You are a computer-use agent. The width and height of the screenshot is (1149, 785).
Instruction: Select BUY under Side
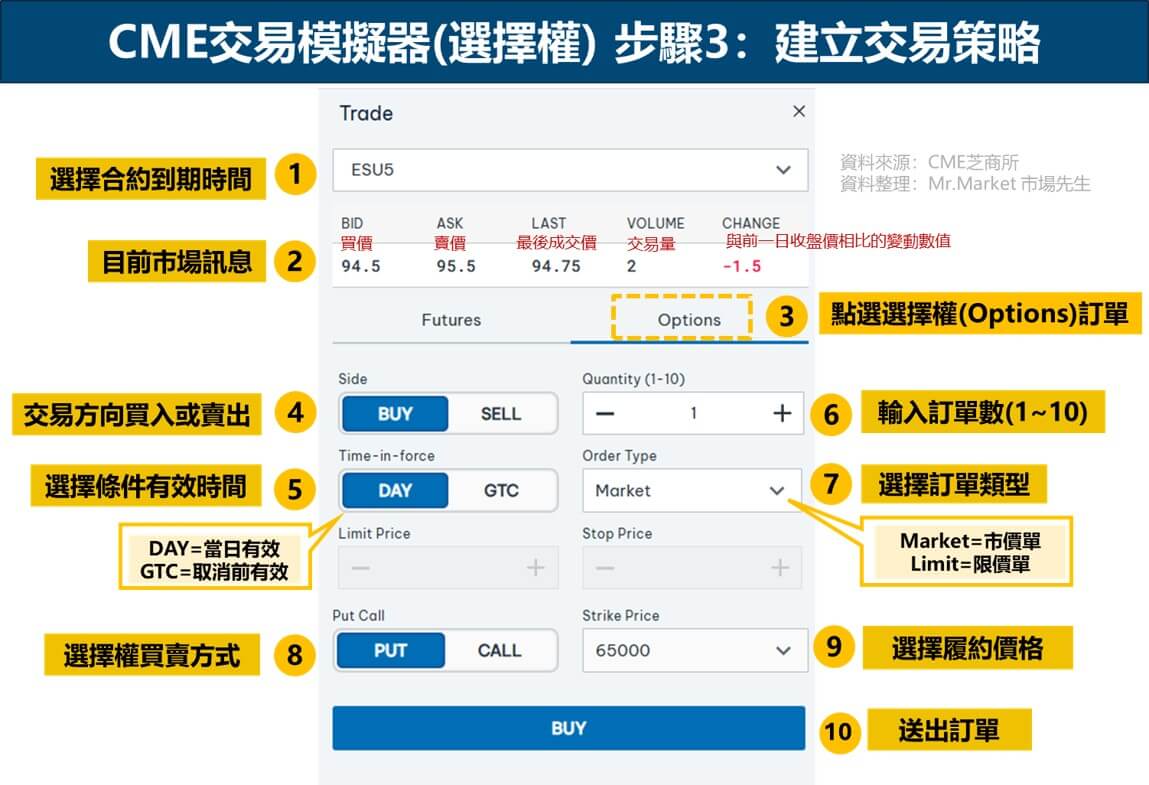coord(395,413)
